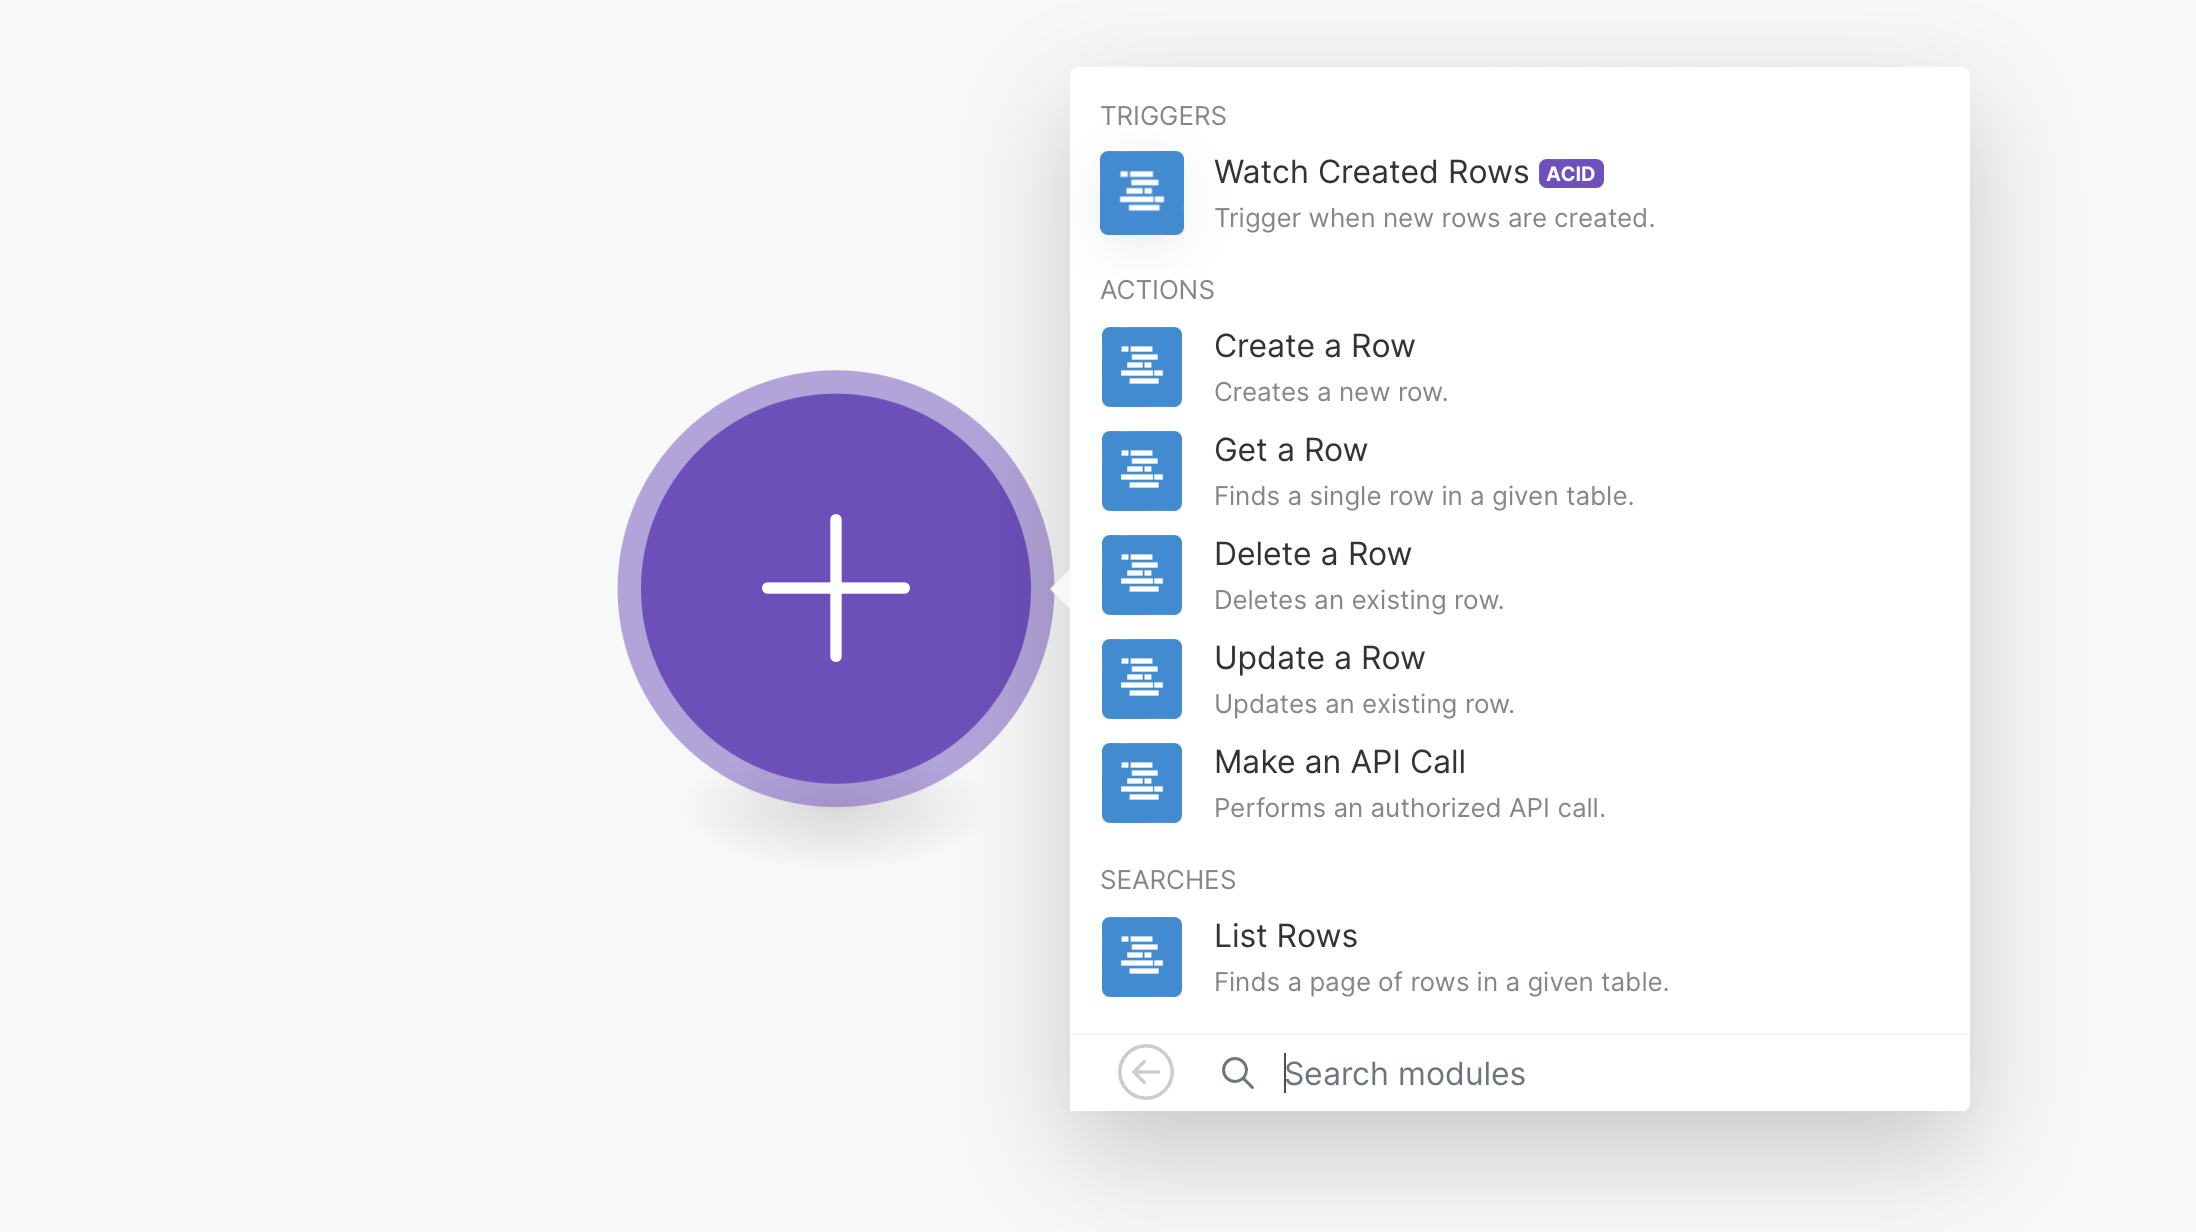The image size is (2196, 1232).
Task: Click the Create a Row module icon
Action: (1141, 367)
